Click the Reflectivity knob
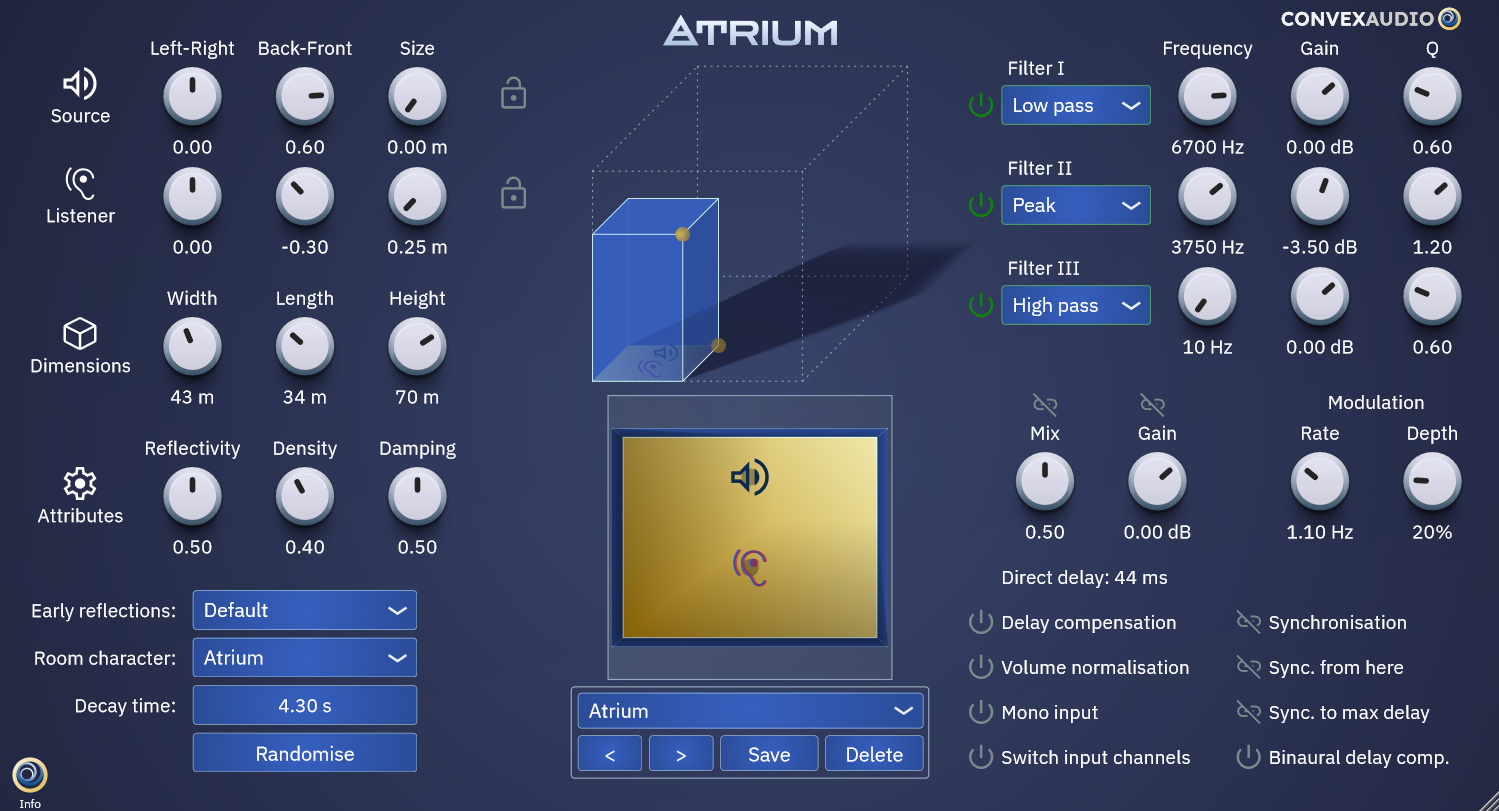 (x=192, y=496)
